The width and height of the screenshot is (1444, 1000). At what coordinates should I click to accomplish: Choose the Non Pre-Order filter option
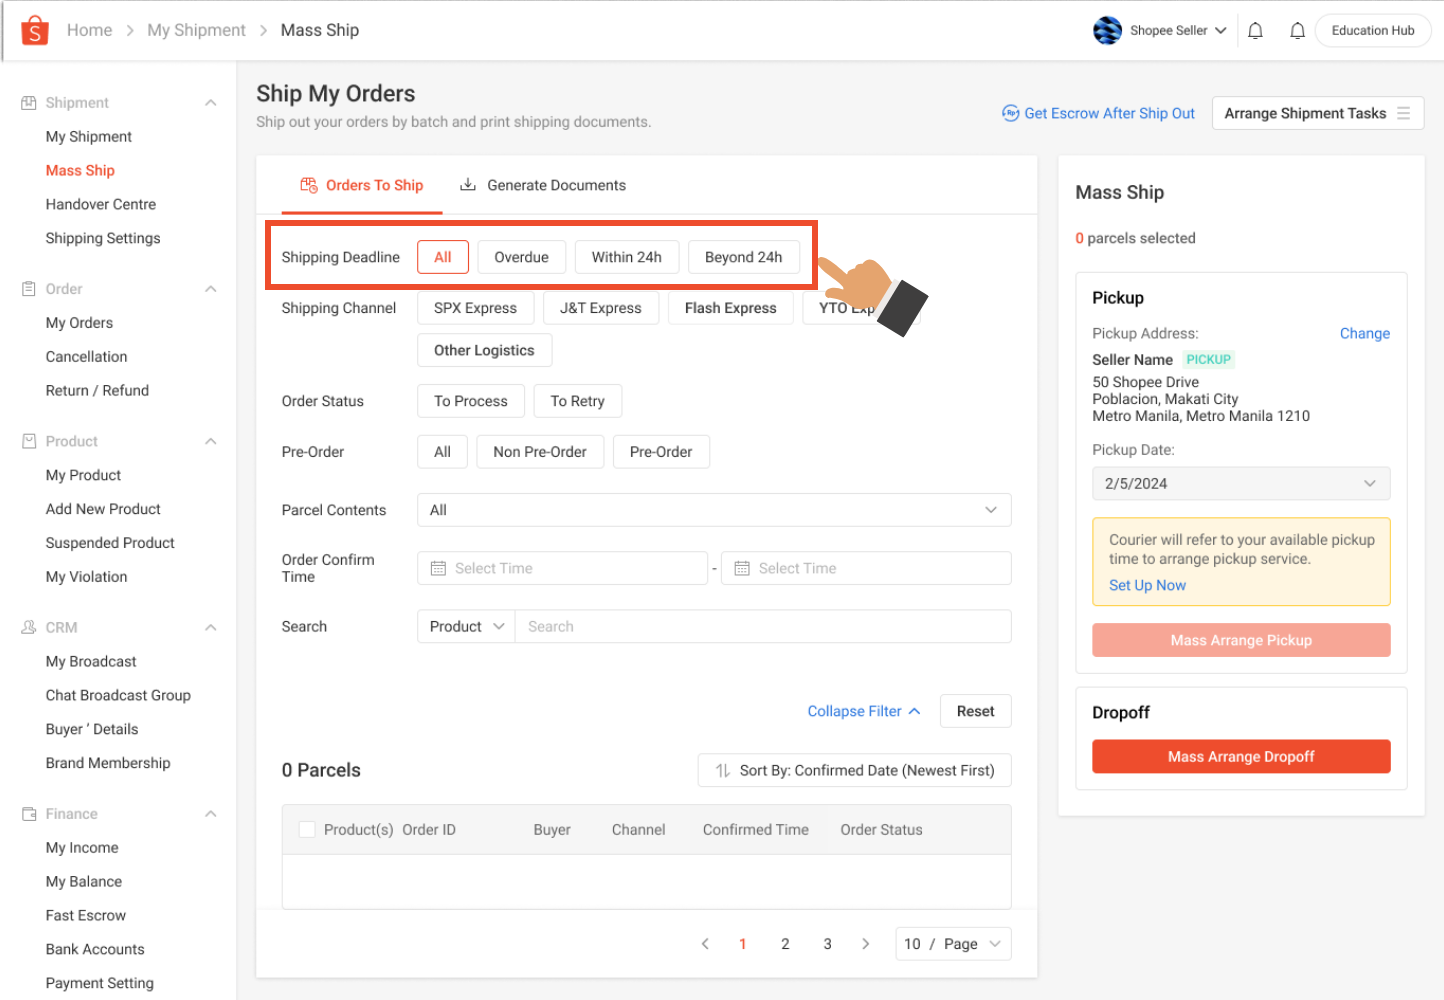[x=539, y=452]
